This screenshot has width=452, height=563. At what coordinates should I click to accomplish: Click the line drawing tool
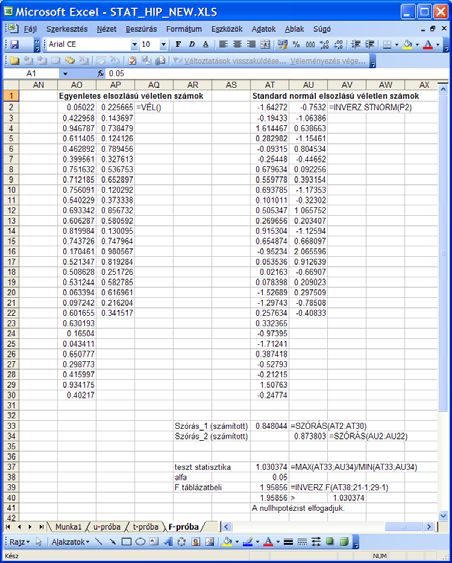click(99, 541)
